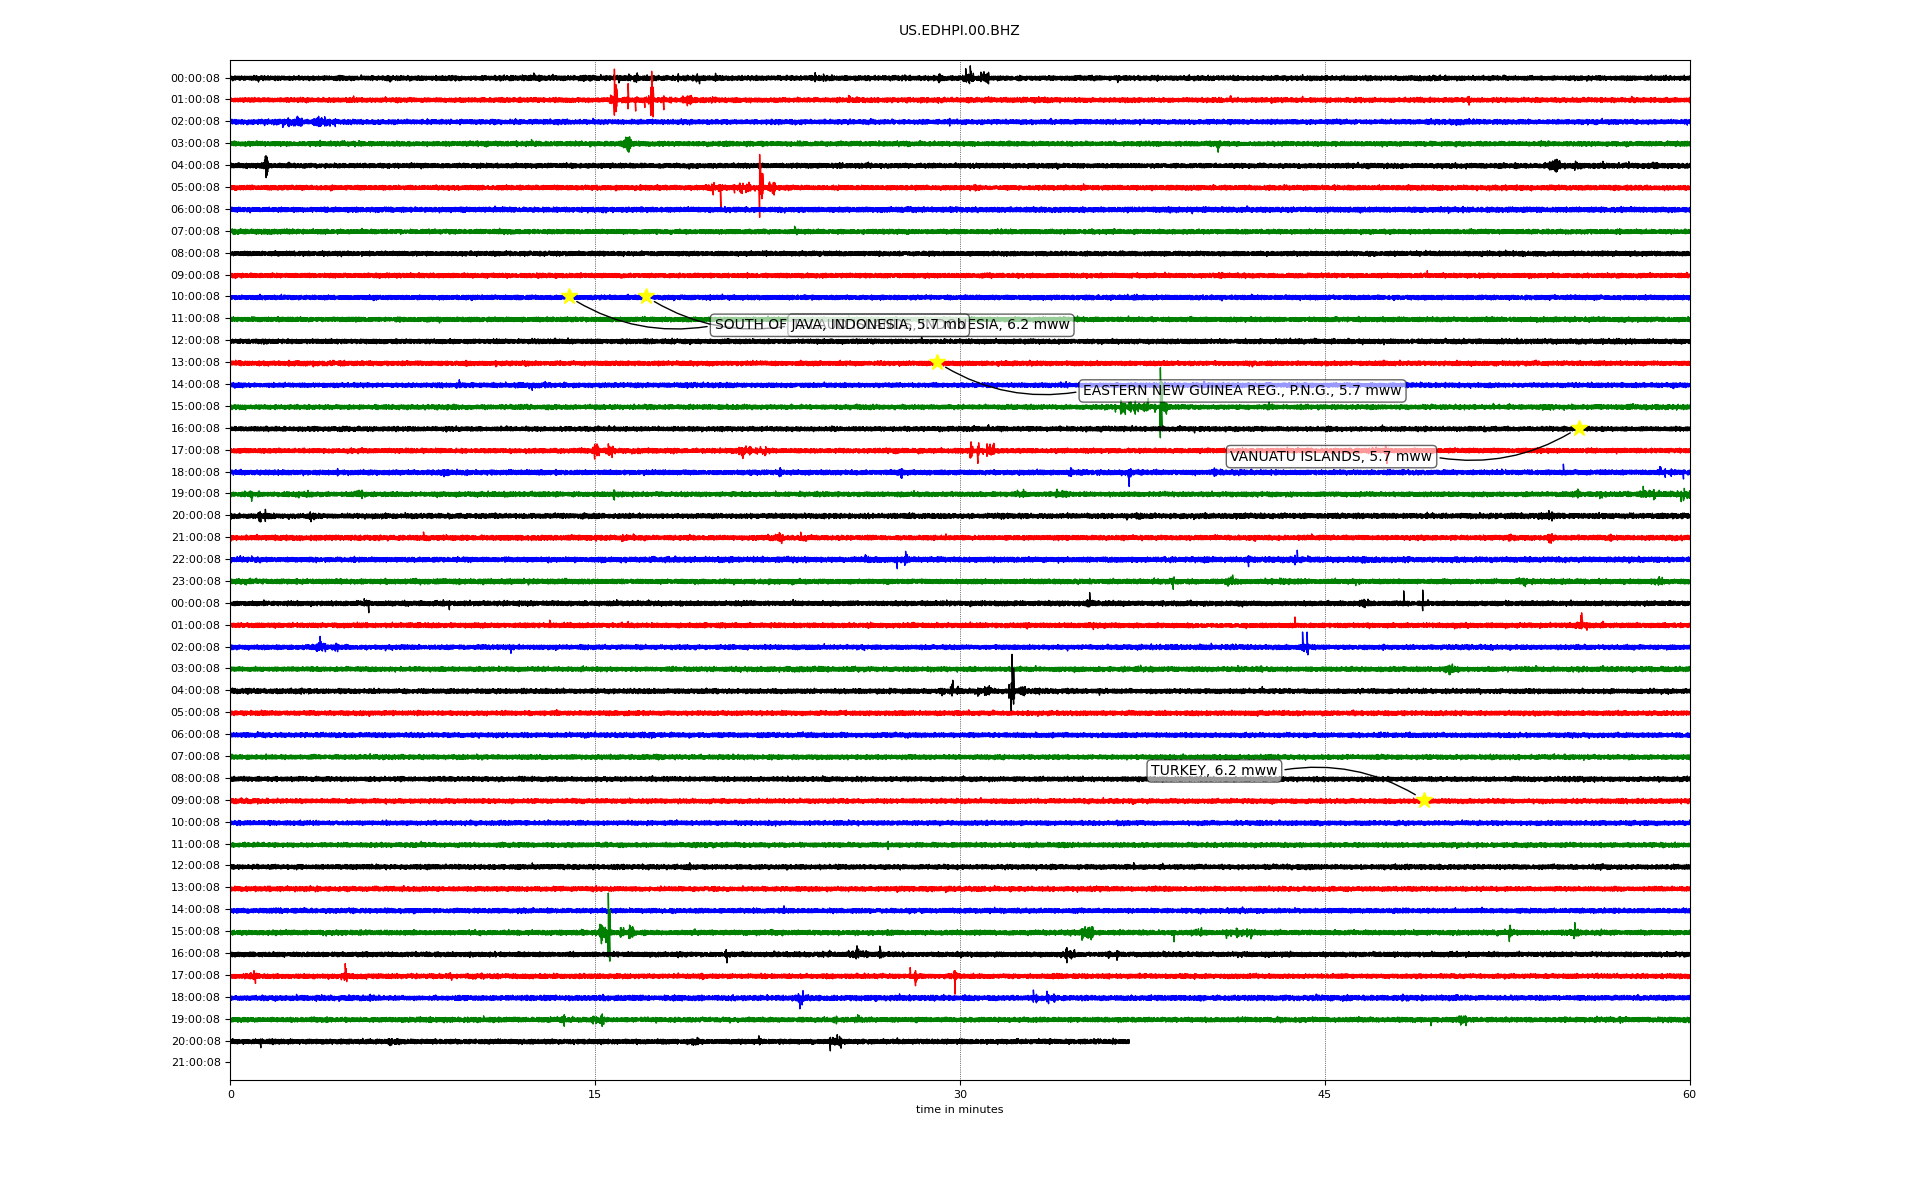1920x1200 pixels.
Task: Click the x-axis tick label 0
Action: click(x=231, y=1094)
